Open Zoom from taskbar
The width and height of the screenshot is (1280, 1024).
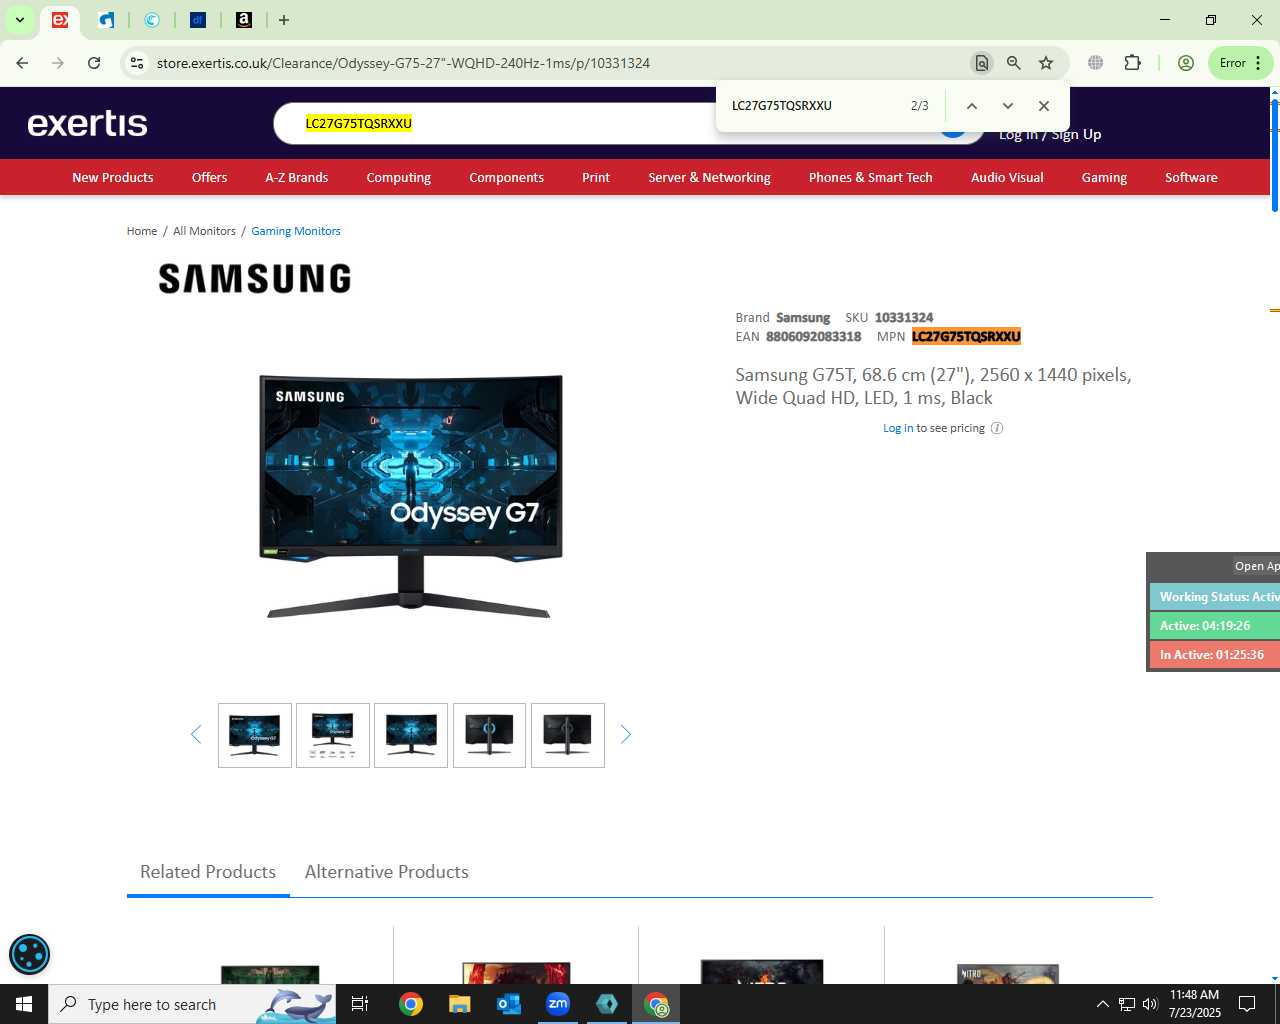pyautogui.click(x=558, y=1004)
